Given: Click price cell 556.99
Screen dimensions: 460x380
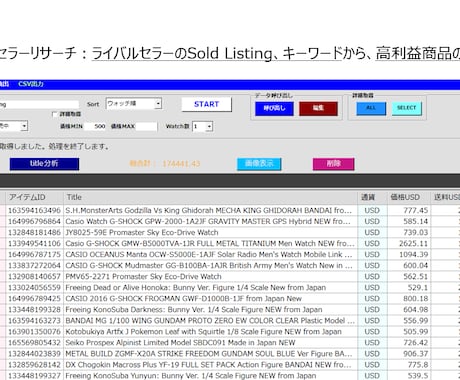Looking at the screenshot, I should tap(409, 320).
